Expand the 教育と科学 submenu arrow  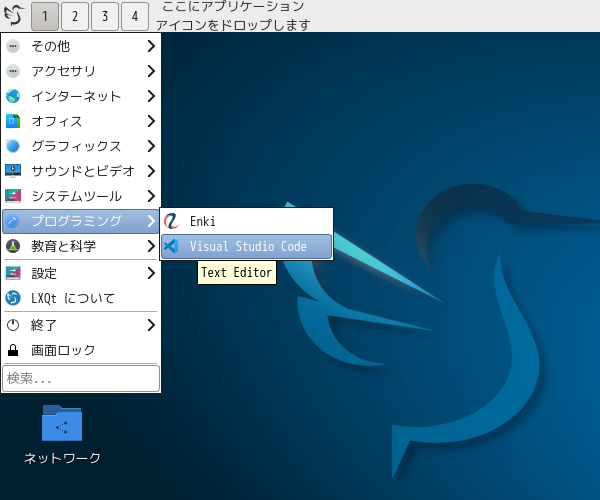[x=152, y=246]
